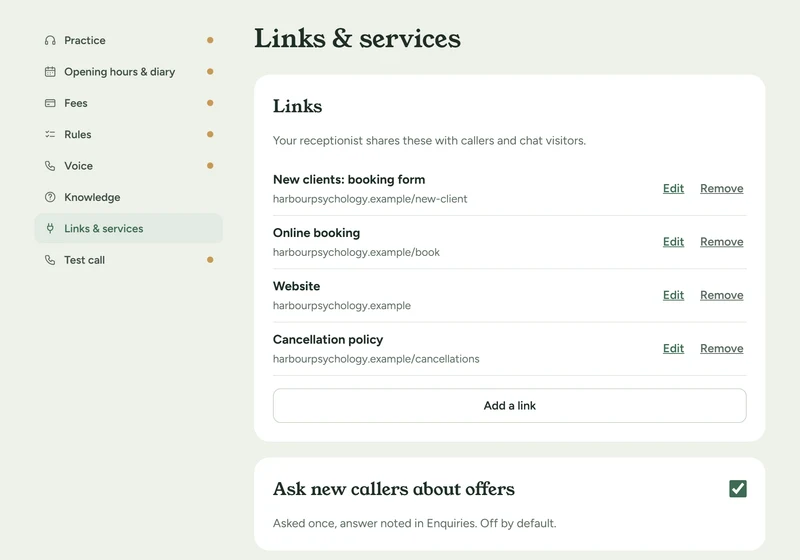
Task: Remove the New clients booking form link
Action: [721, 189]
